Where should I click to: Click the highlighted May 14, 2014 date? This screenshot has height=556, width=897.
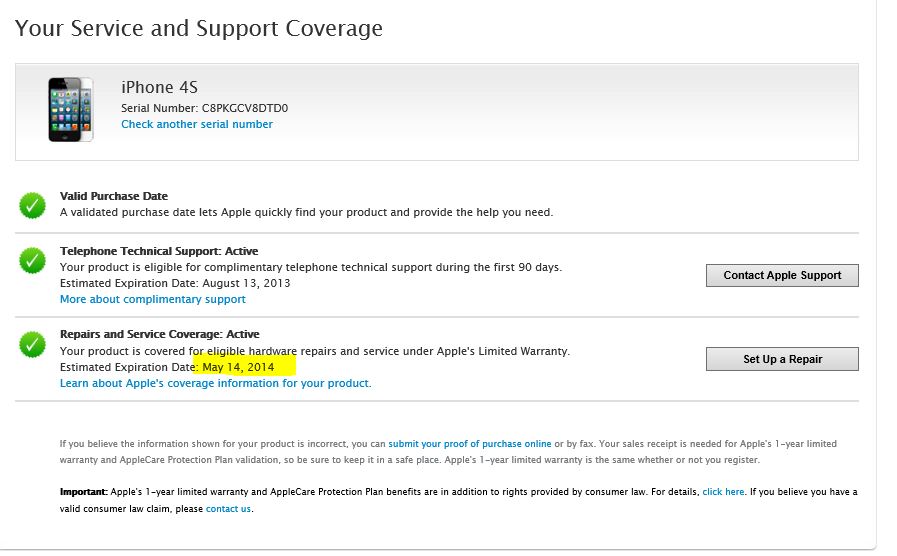pyautogui.click(x=238, y=367)
